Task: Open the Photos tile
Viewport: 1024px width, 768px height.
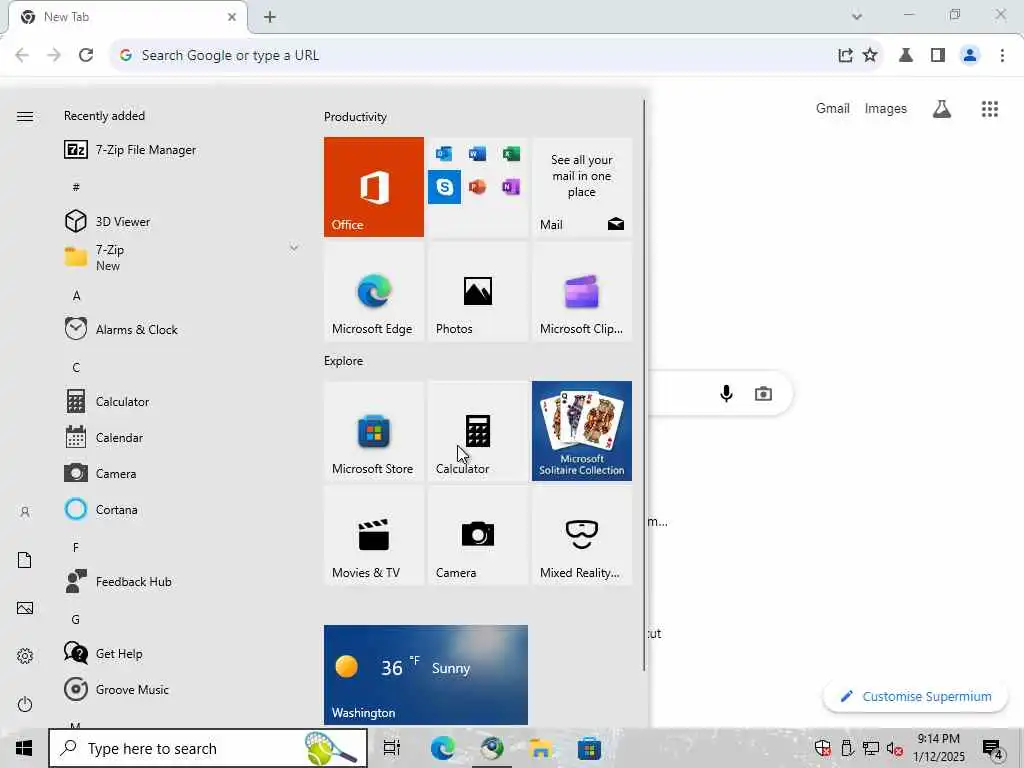Action: coord(477,291)
